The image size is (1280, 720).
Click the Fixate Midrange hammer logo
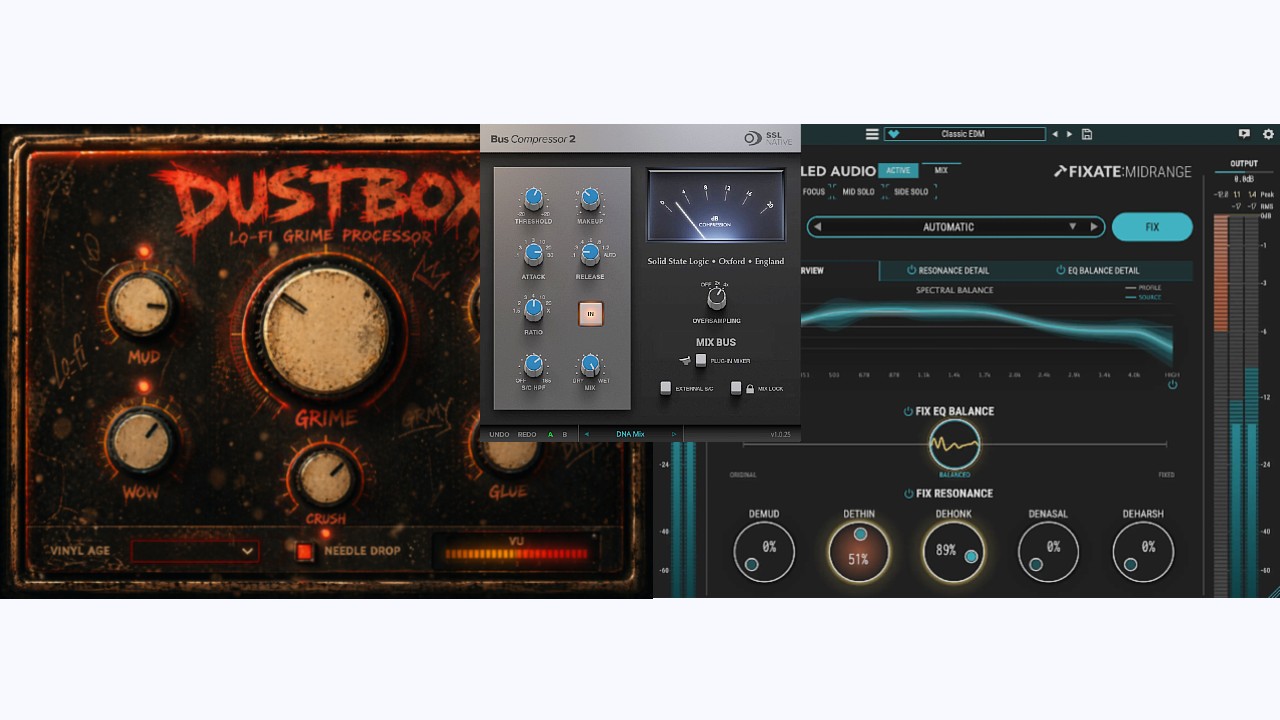1060,171
